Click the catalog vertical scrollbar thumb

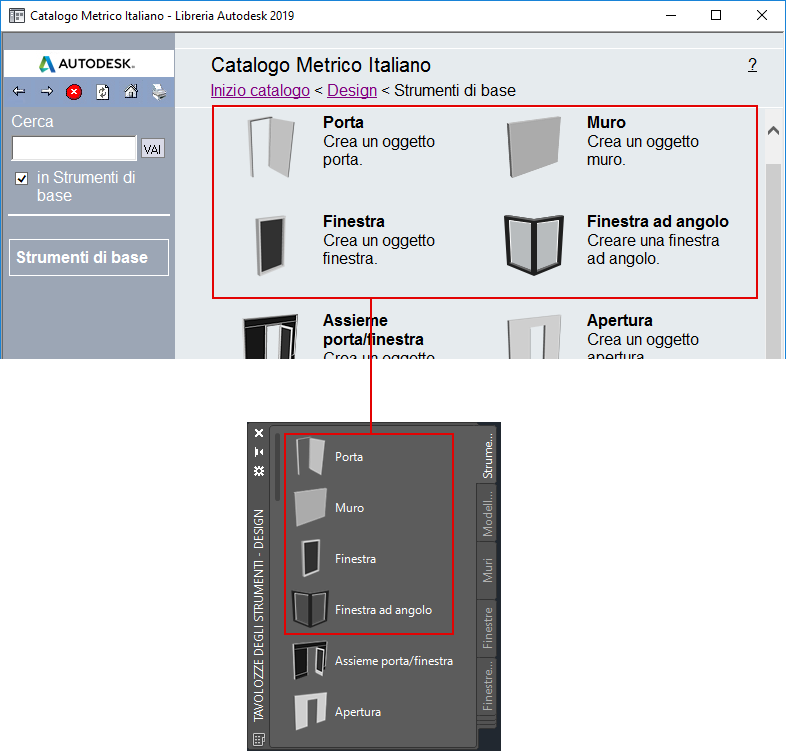(773, 261)
